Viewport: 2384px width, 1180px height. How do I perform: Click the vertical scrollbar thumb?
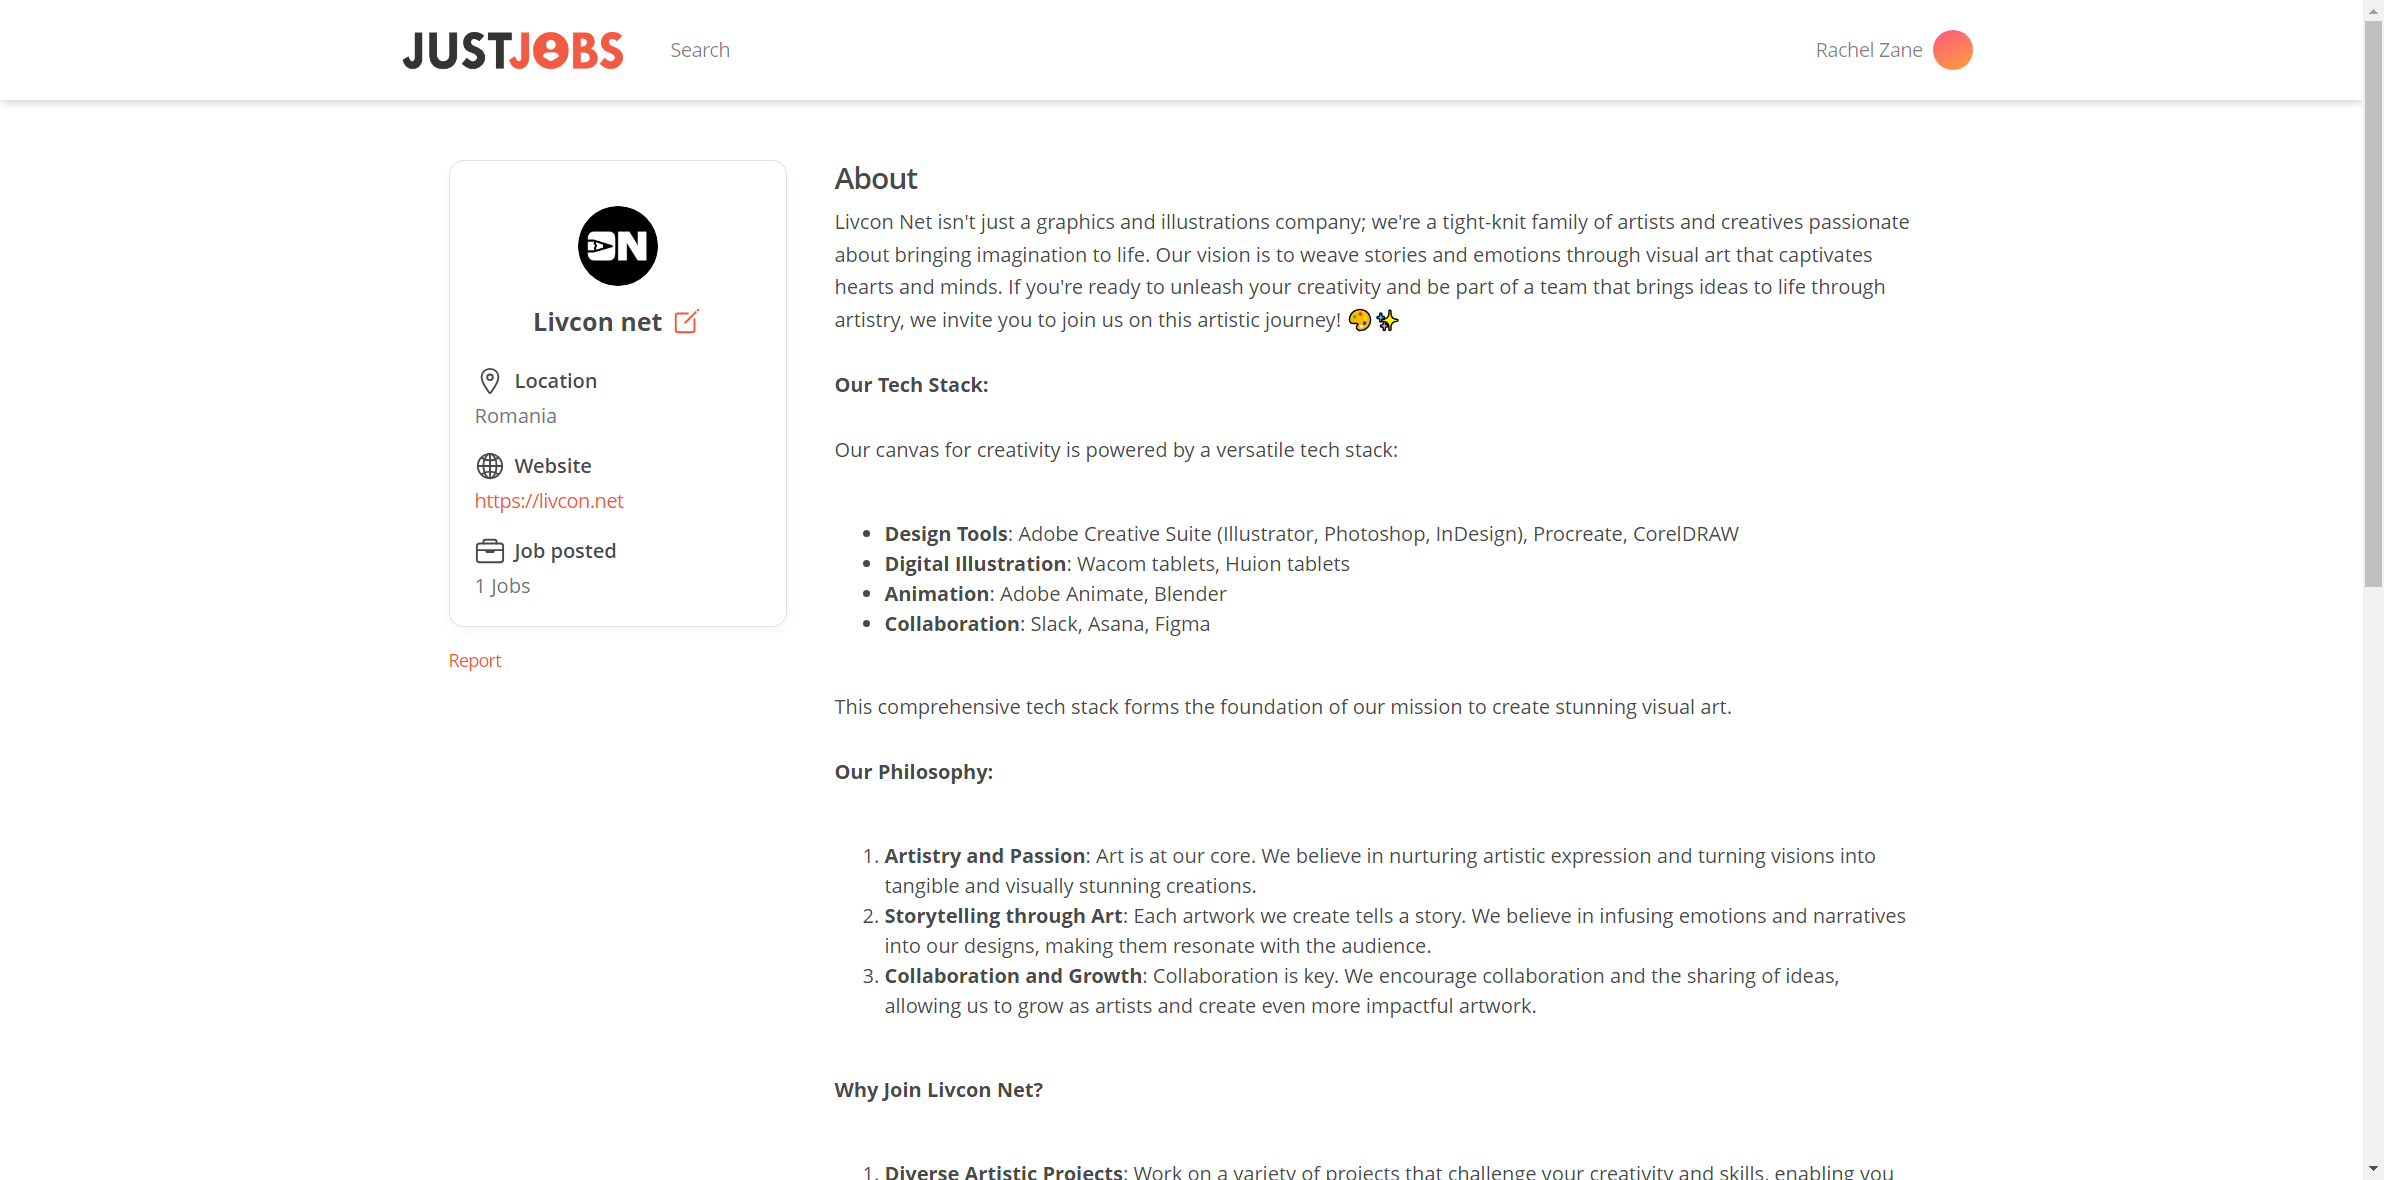click(x=2374, y=300)
